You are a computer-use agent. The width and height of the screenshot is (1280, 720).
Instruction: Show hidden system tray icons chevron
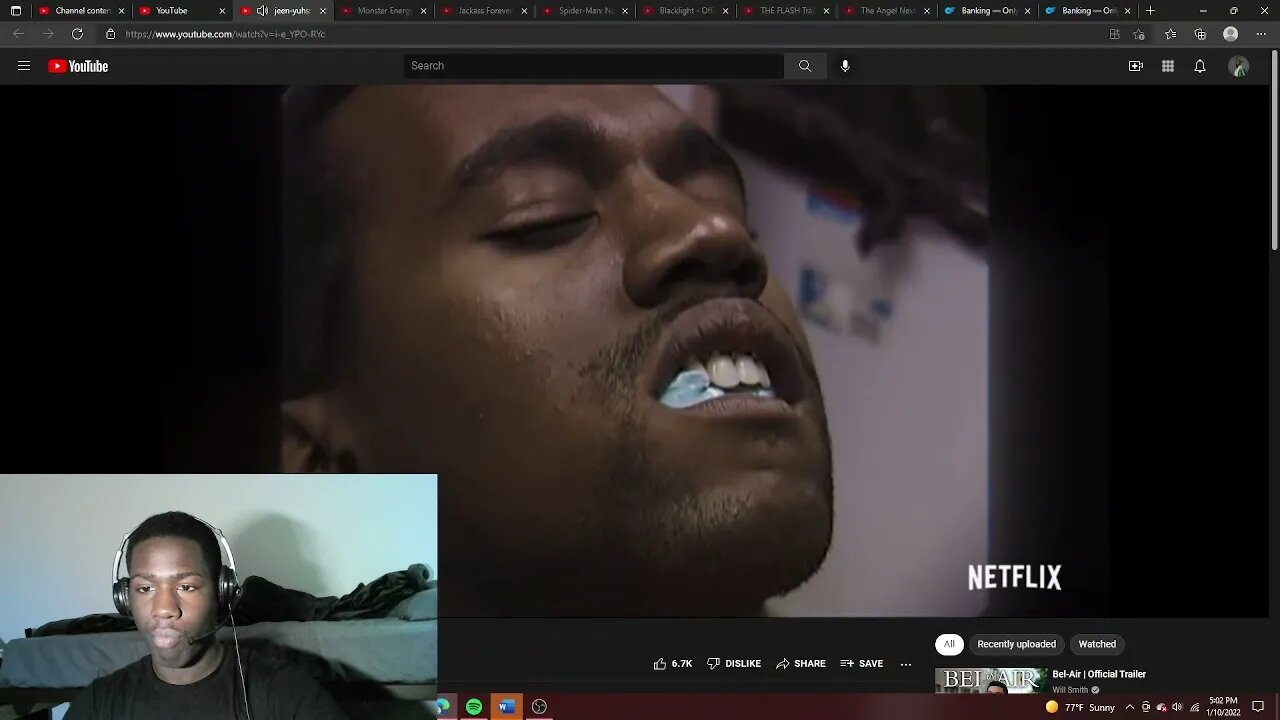pos(1130,707)
